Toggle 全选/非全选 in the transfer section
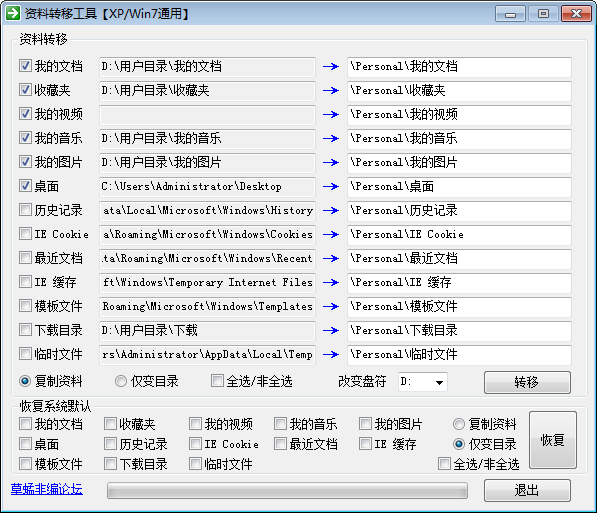The height and width of the screenshot is (513, 597). tap(217, 381)
